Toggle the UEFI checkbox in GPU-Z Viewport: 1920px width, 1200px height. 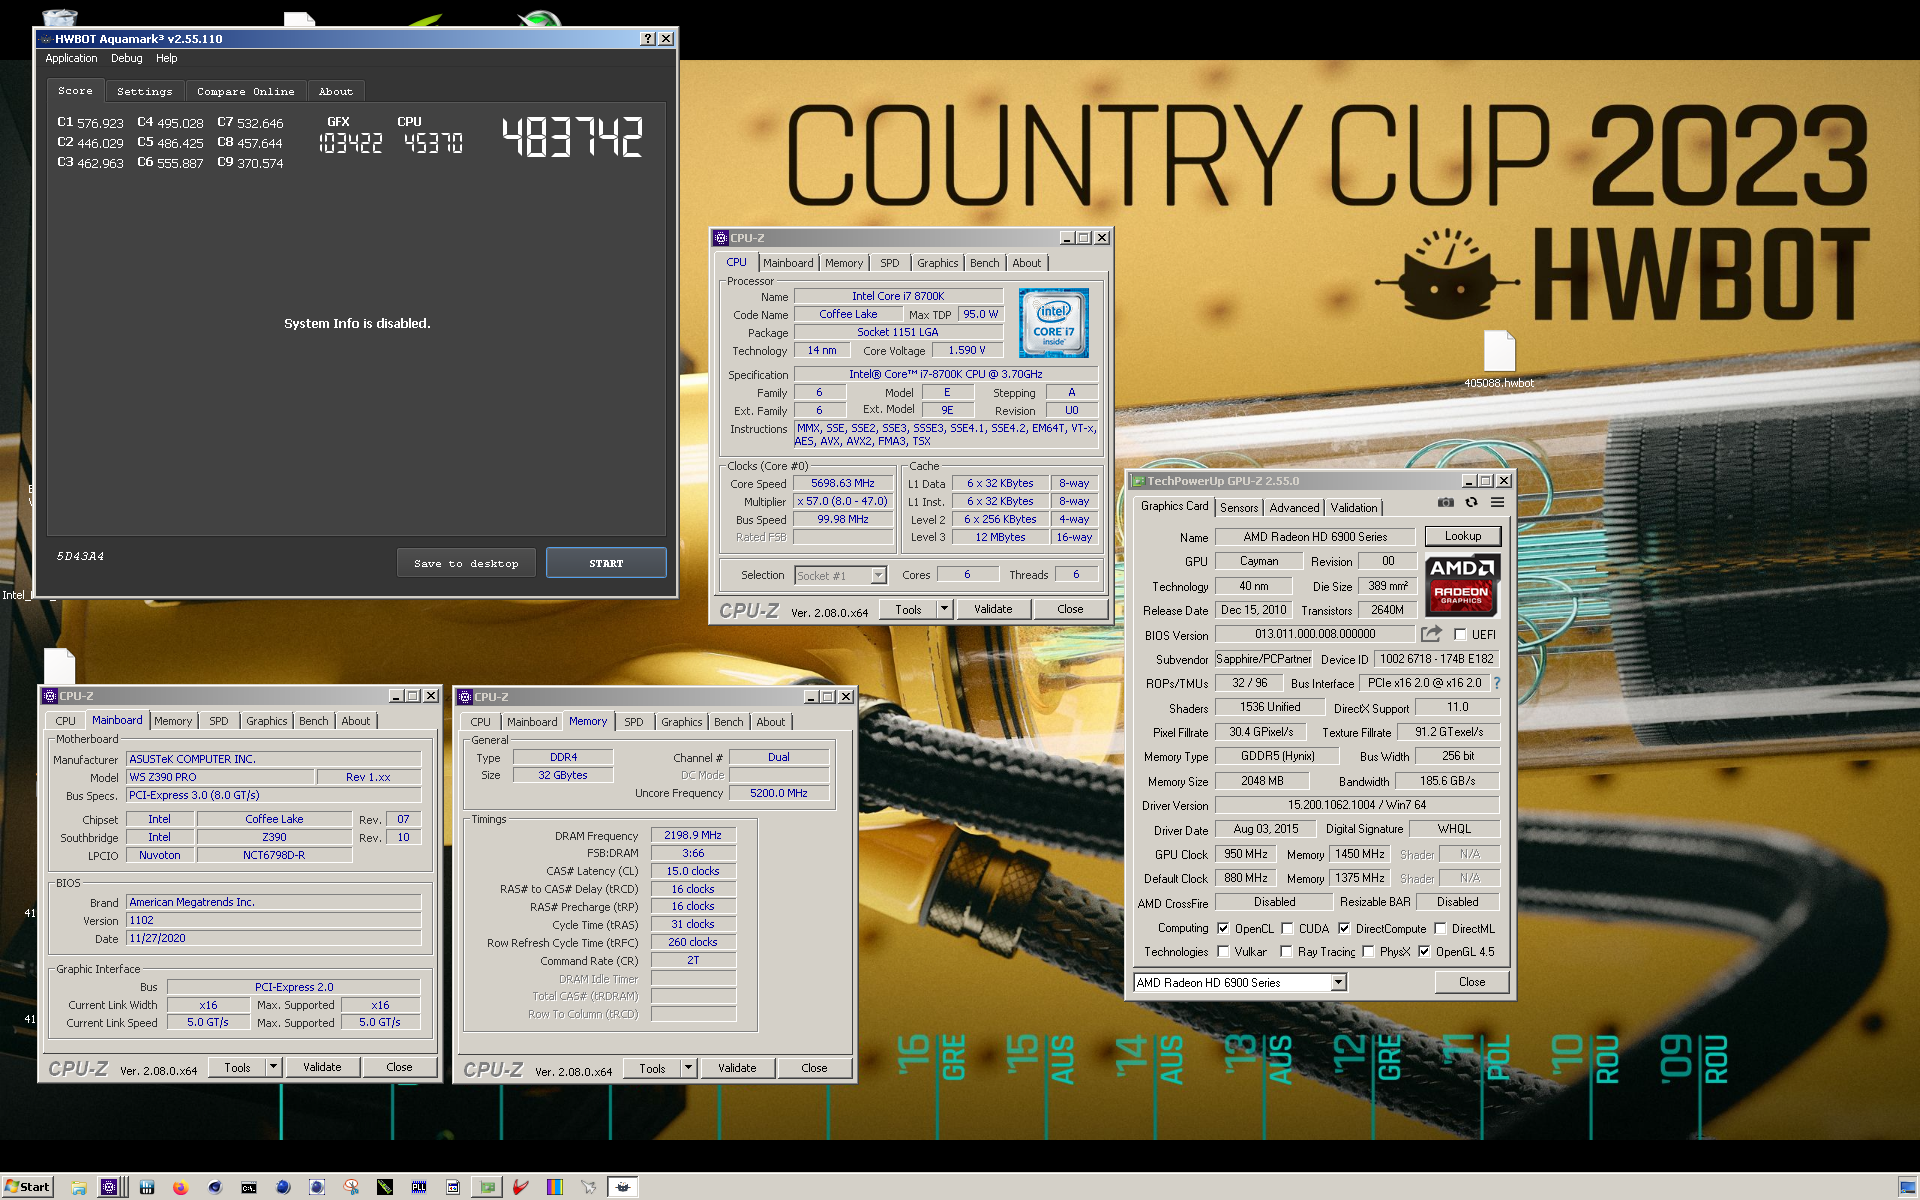click(1460, 634)
